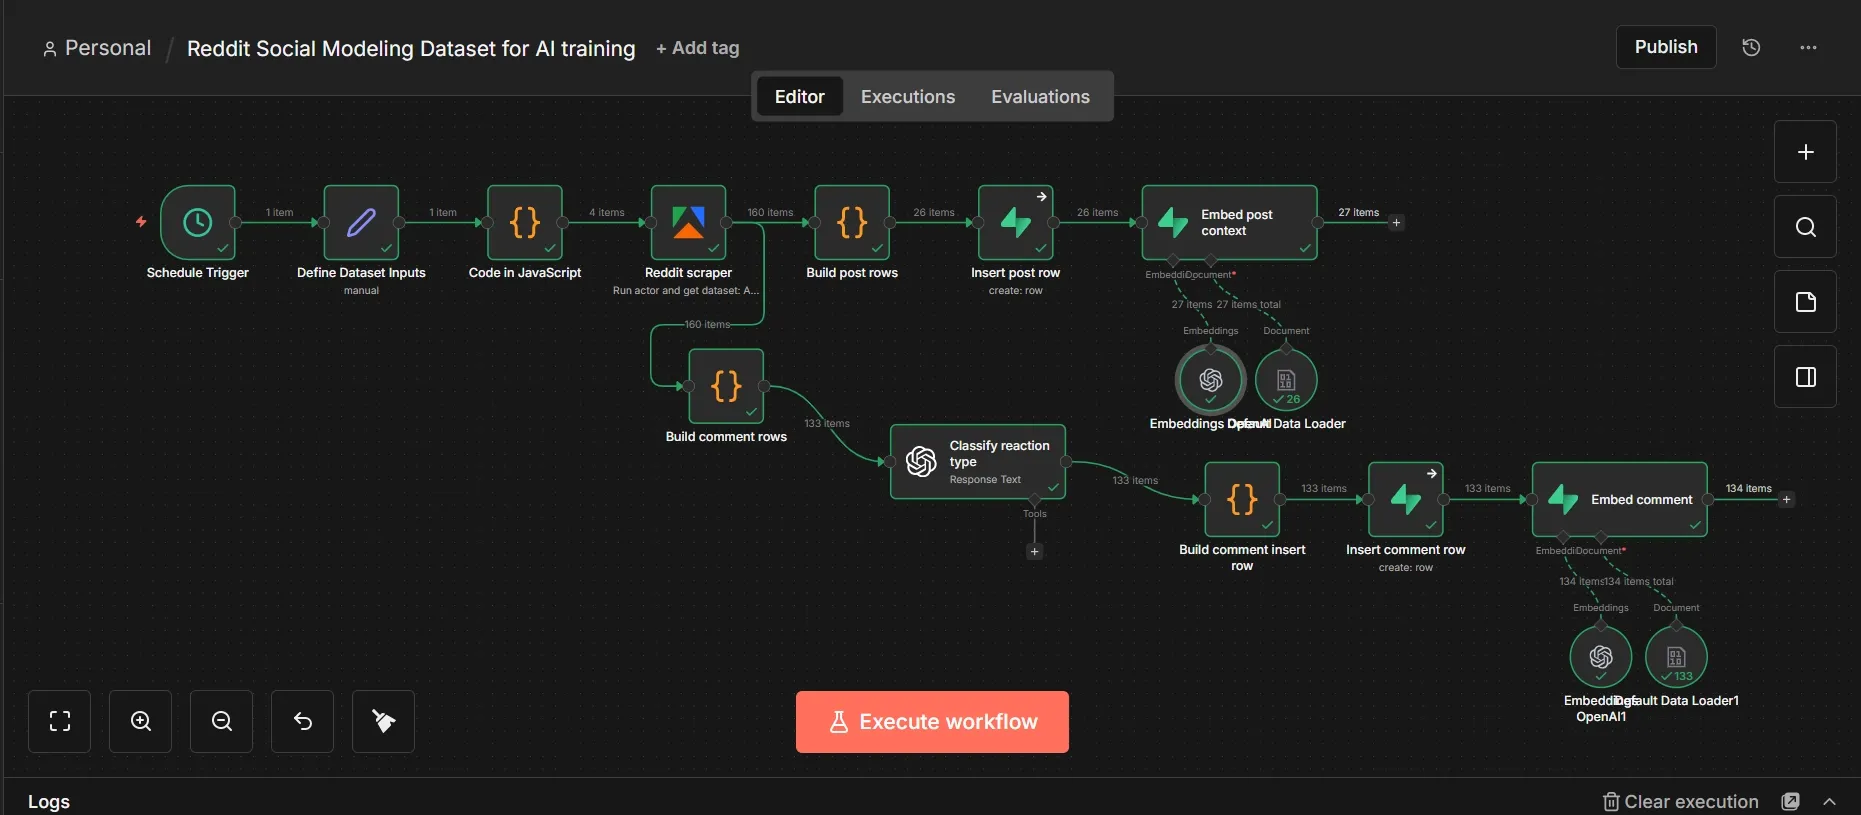This screenshot has height=815, width=1861.
Task: Click Add tag
Action: tap(698, 48)
